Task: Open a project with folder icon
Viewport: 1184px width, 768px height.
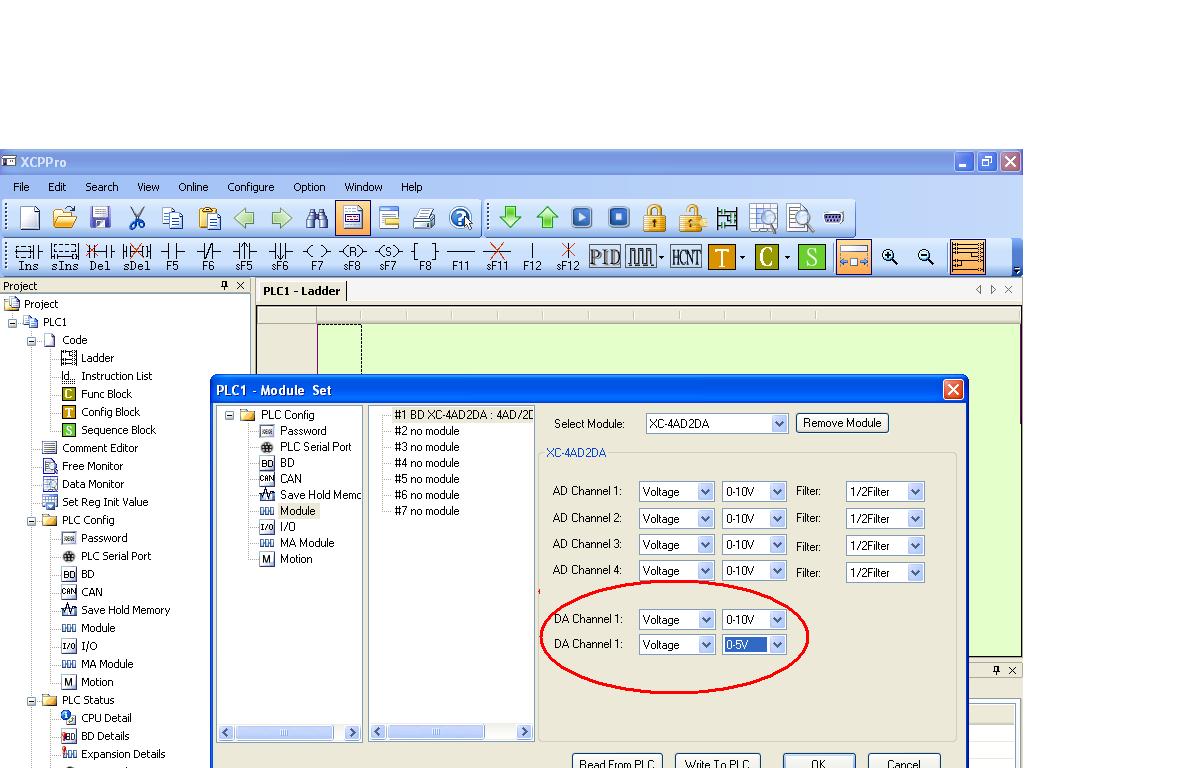Action: click(65, 218)
